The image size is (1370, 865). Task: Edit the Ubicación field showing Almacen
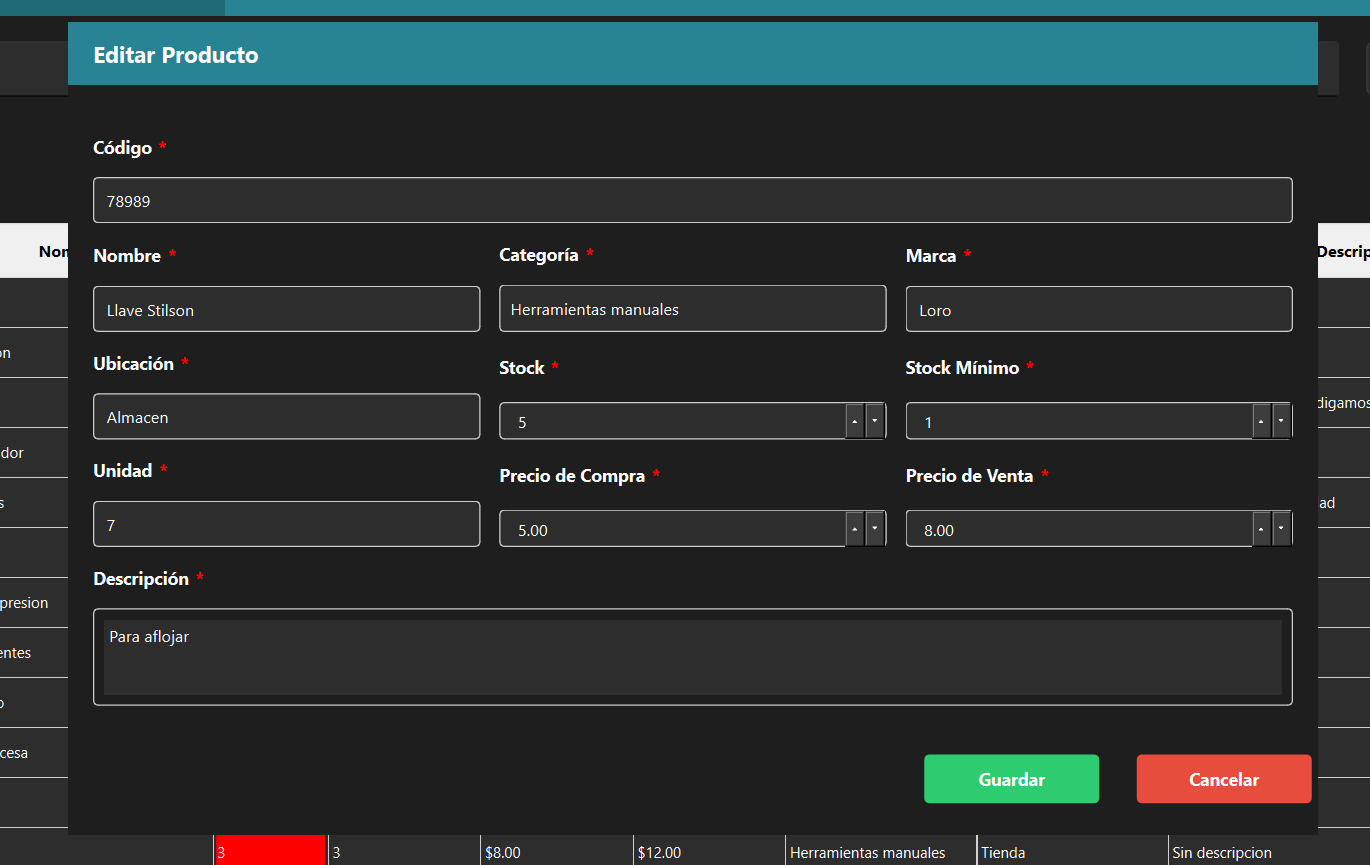286,417
